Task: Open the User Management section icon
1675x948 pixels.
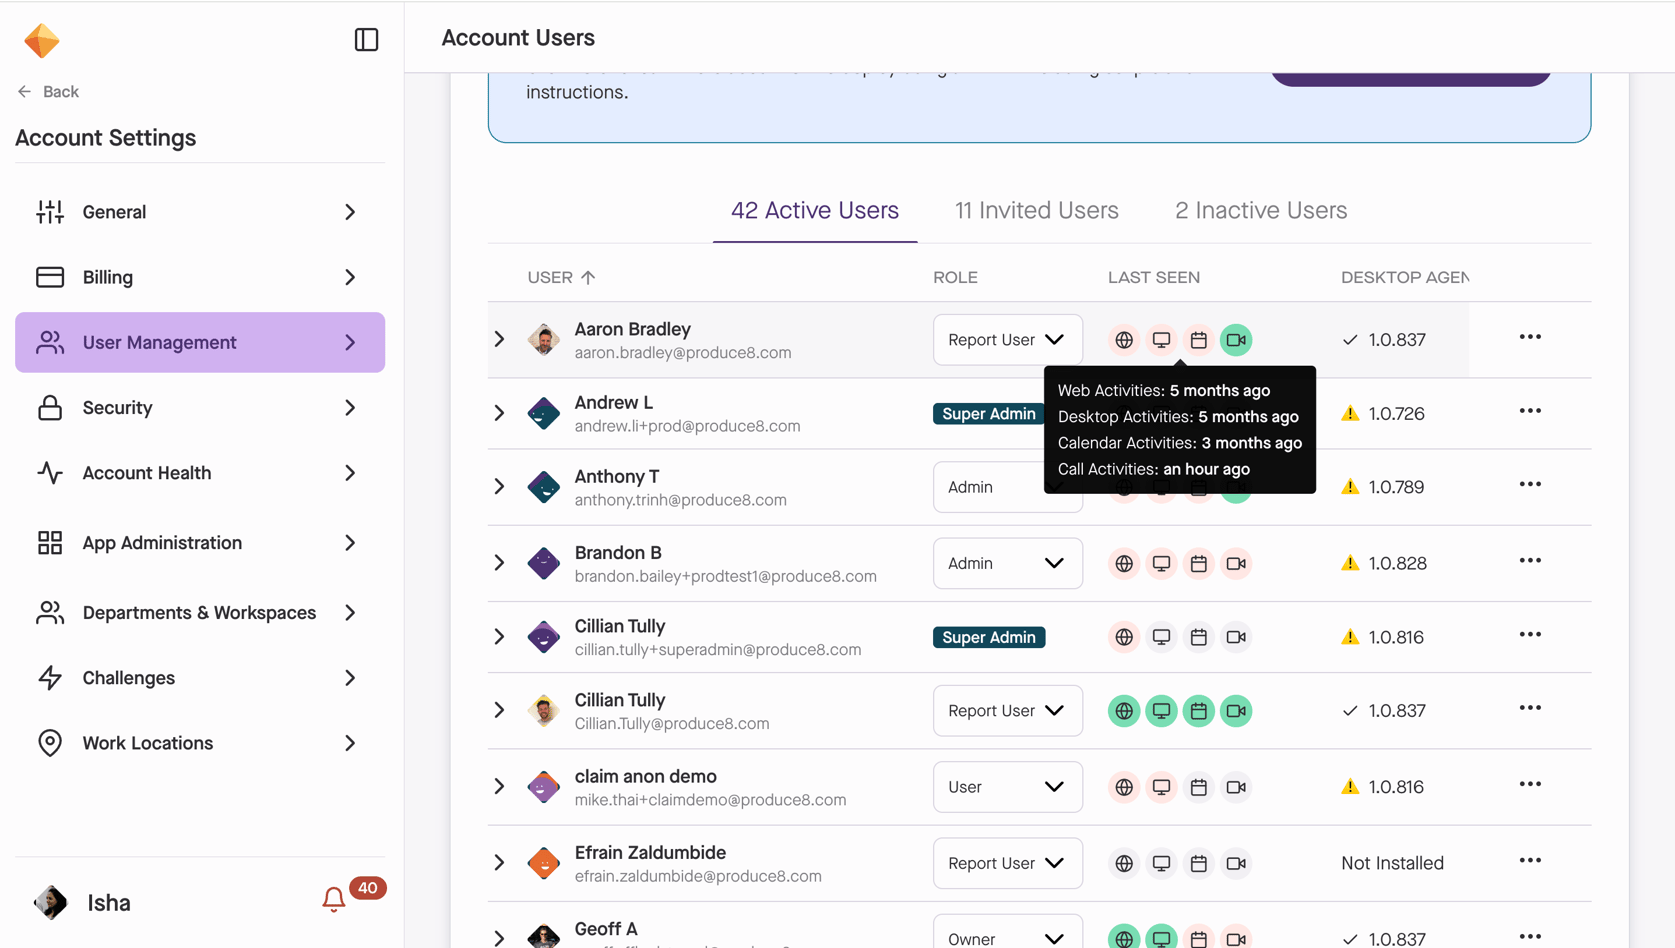Action: 49,342
